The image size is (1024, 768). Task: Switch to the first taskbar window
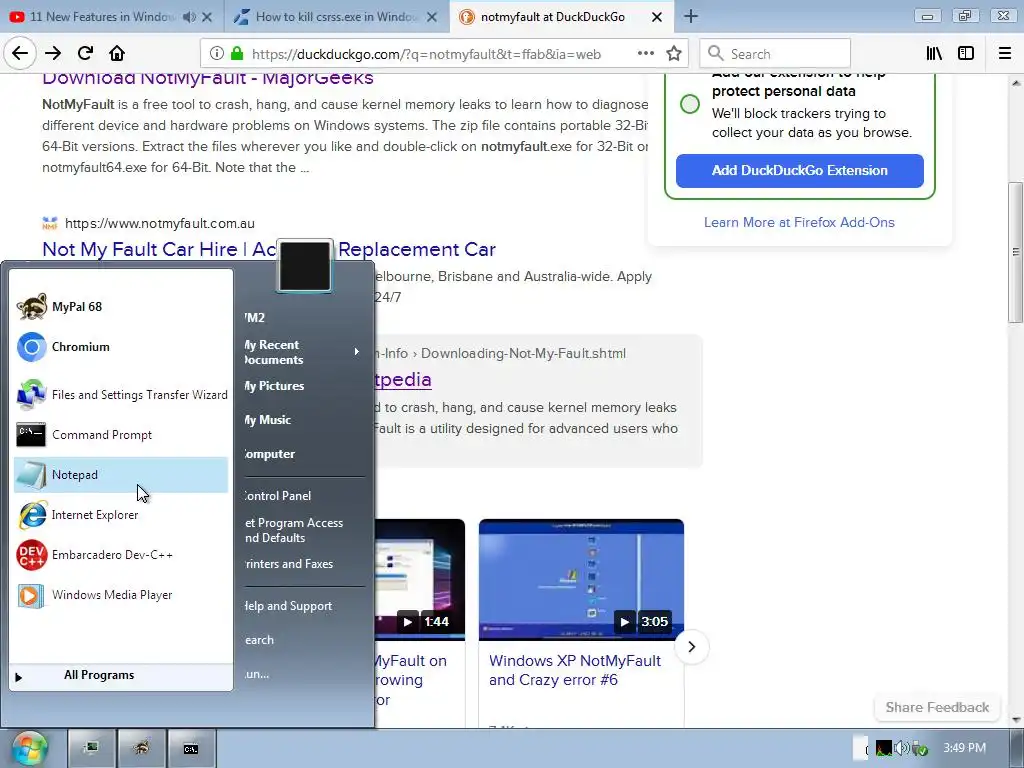(x=91, y=748)
